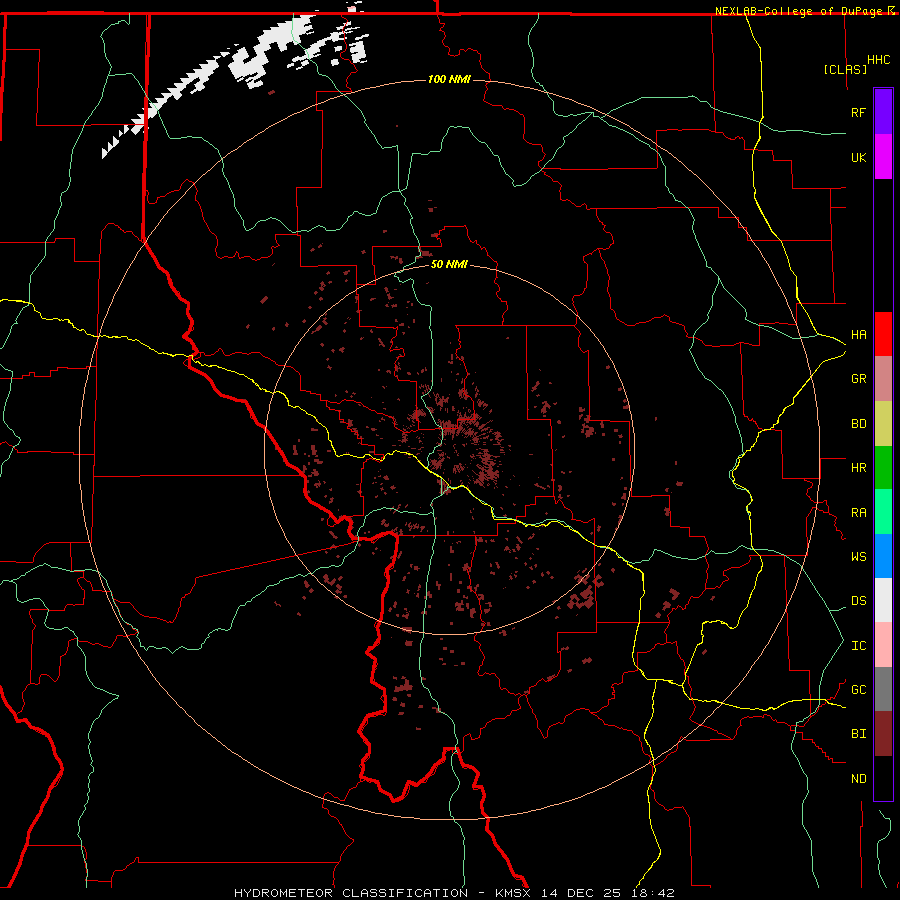Click the HA legend label
900x900 pixels.
(x=858, y=334)
